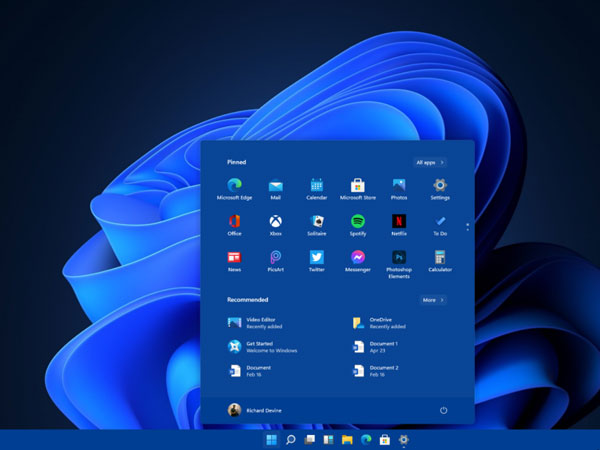Launch the Photos app
This screenshot has height=450, width=600.
tap(399, 189)
